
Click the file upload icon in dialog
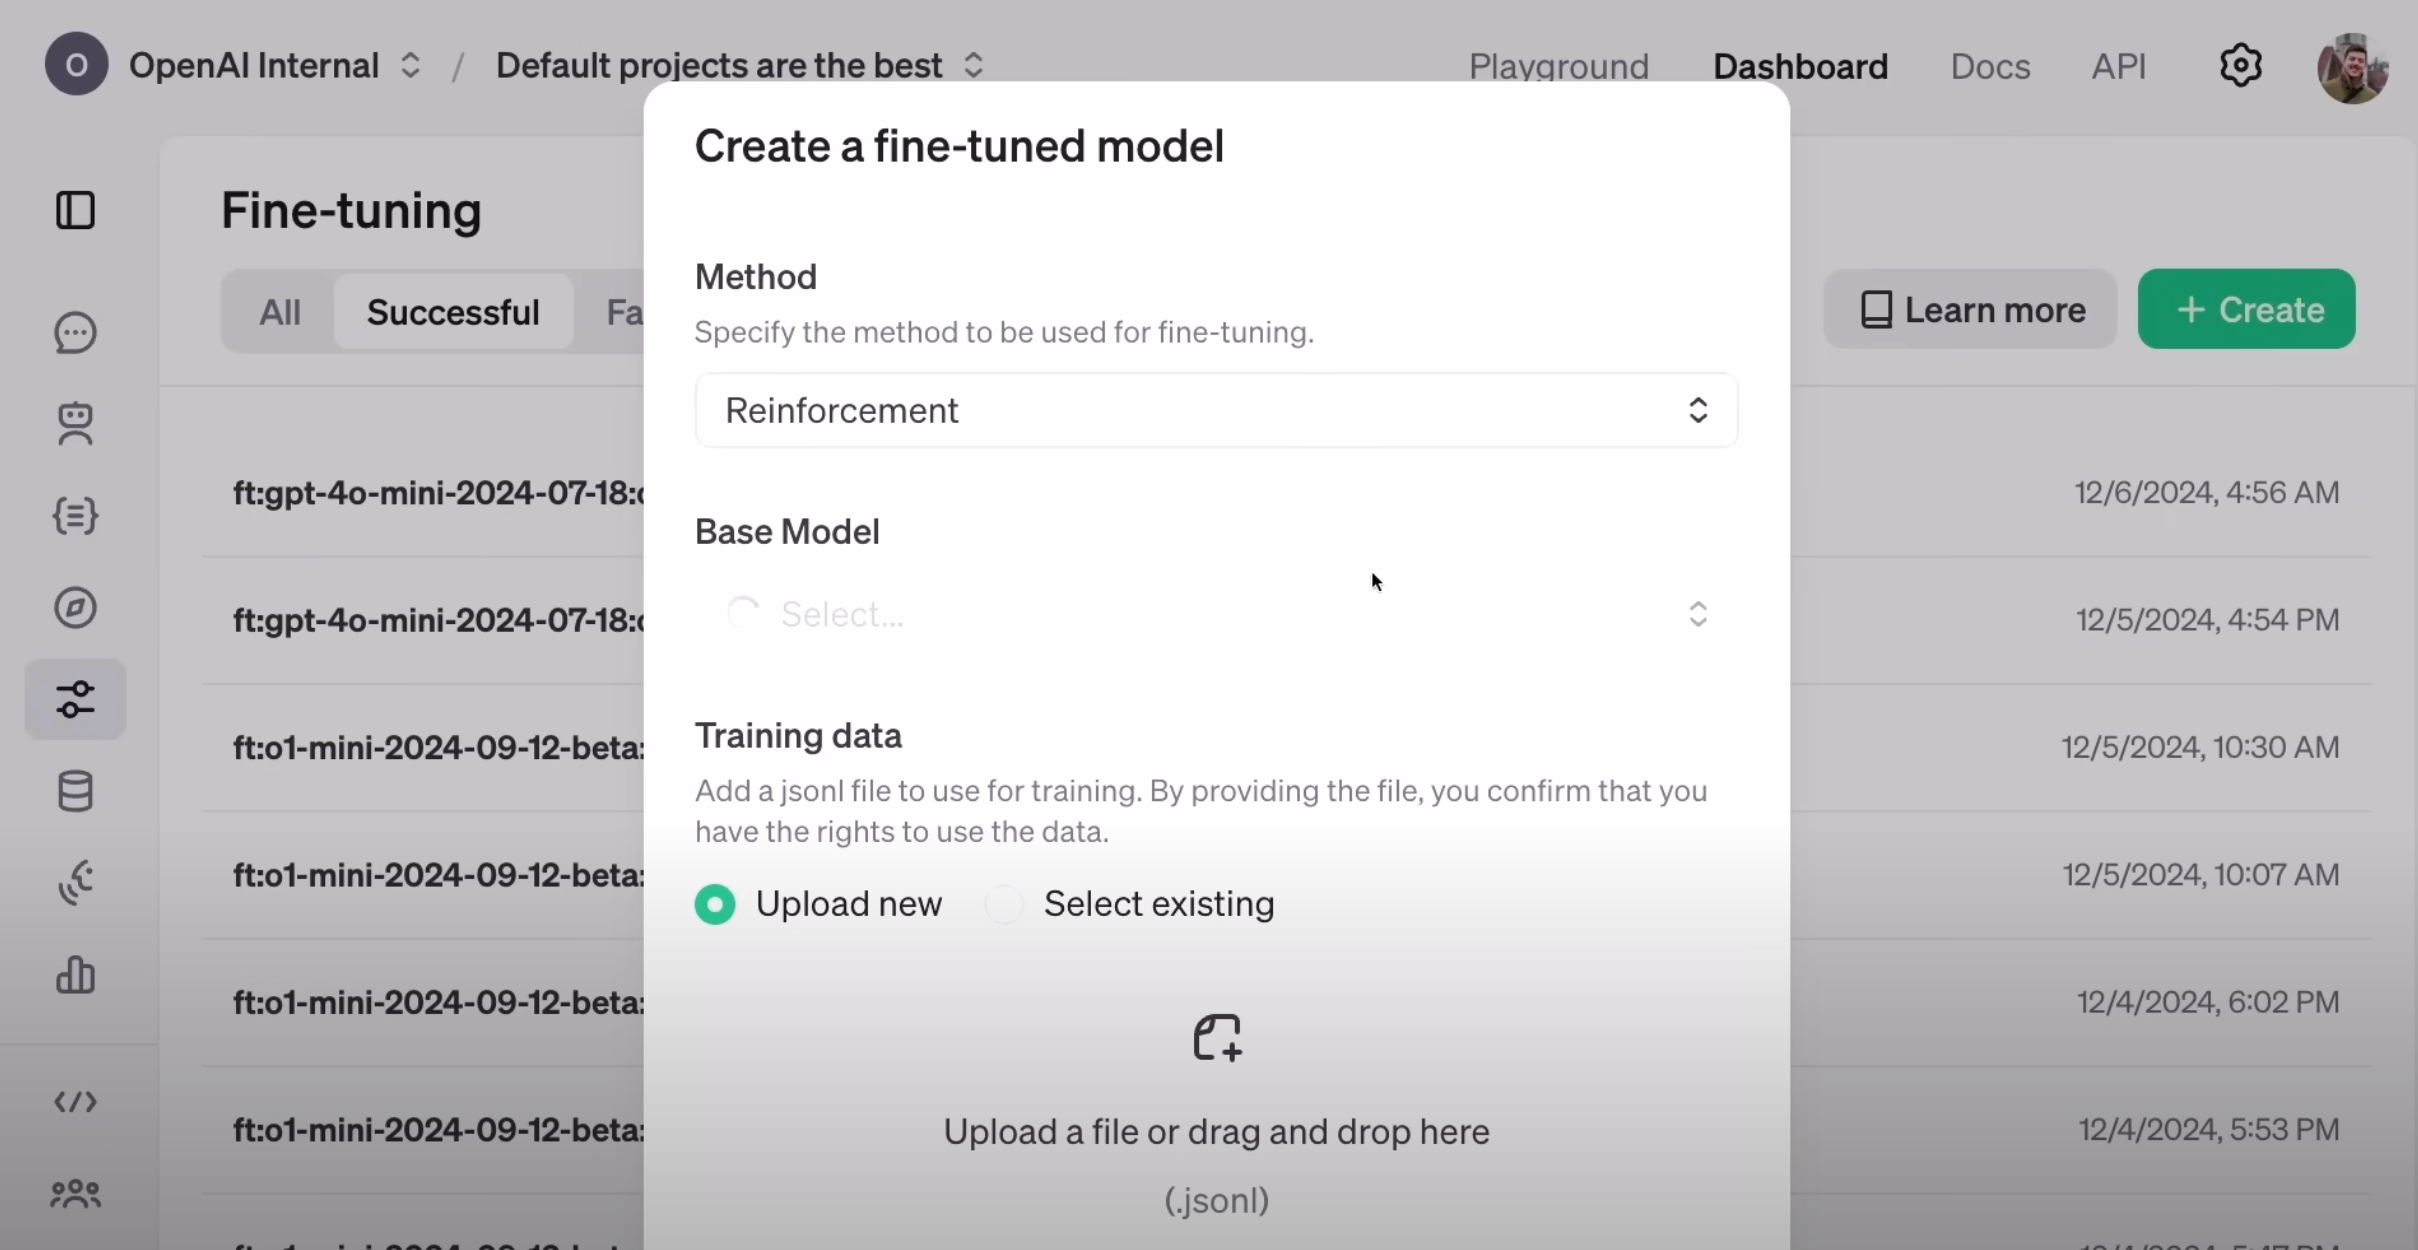(1217, 1038)
